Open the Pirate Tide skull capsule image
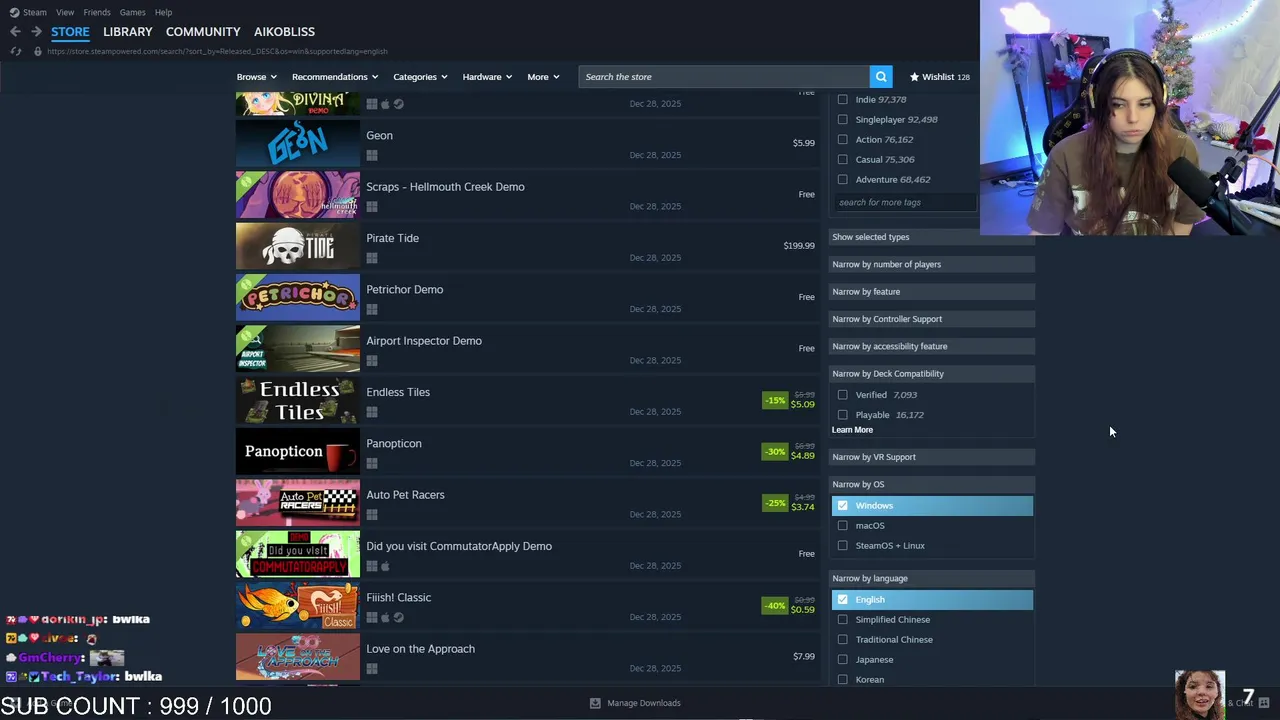1280x720 pixels. (298, 246)
